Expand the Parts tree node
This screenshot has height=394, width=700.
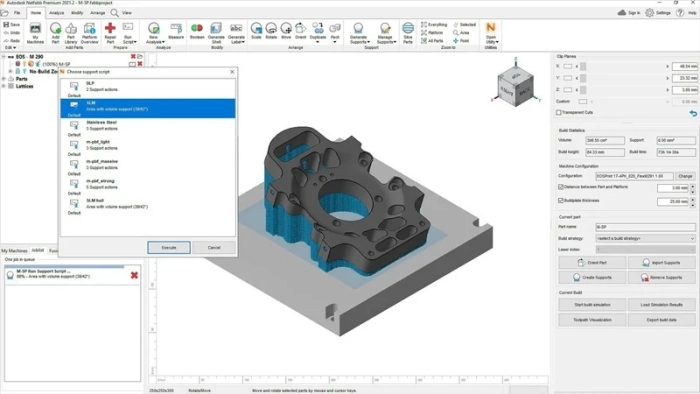coord(4,79)
